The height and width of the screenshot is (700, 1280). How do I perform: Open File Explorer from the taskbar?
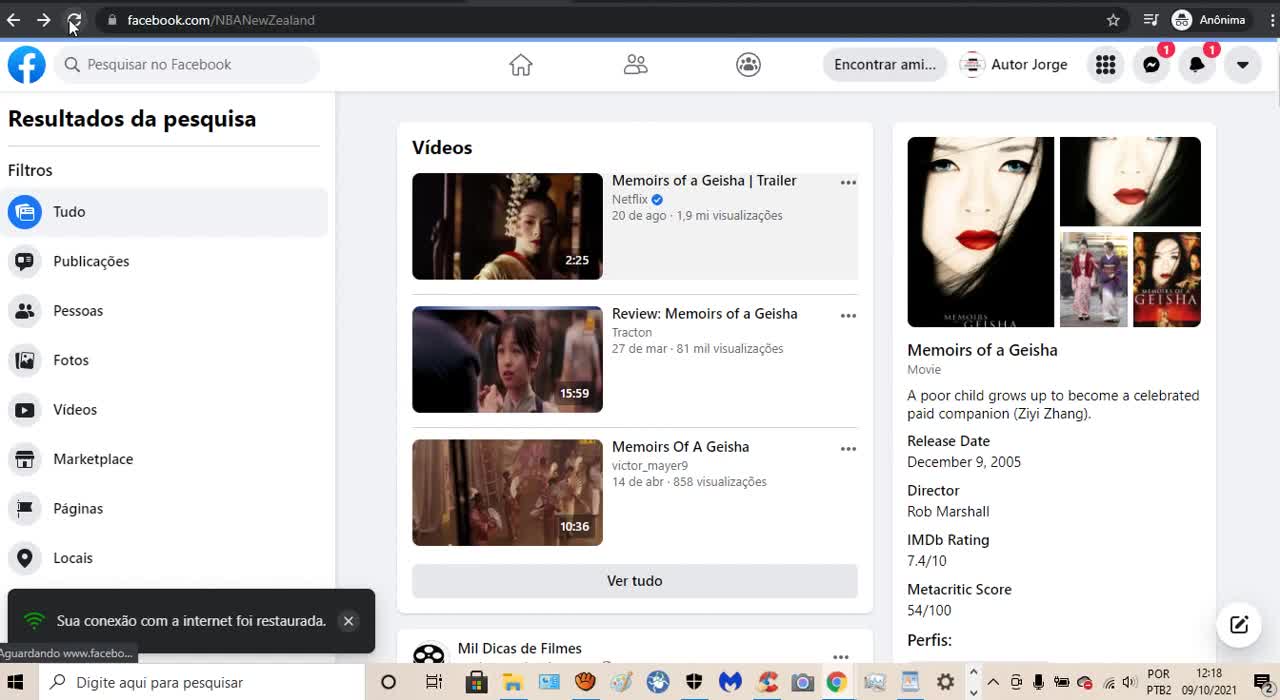pyautogui.click(x=513, y=682)
